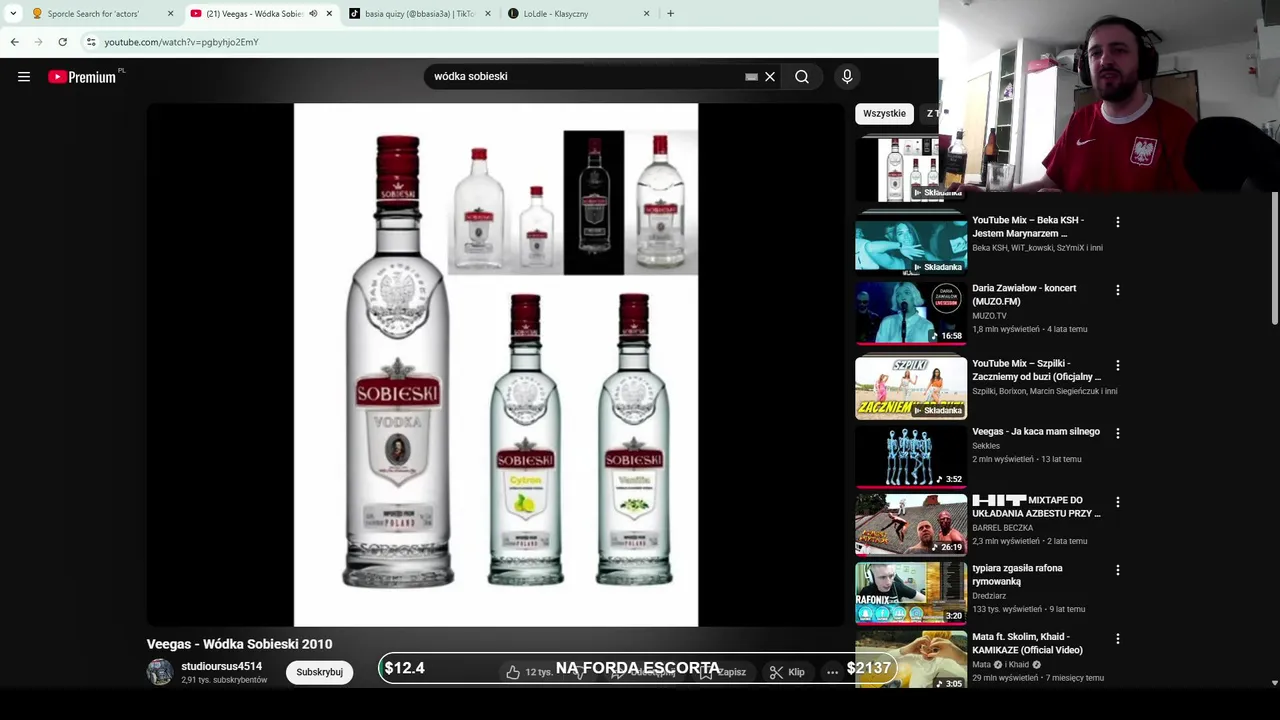
Task: Open options for Ja kaca mam silnego
Action: (1118, 434)
